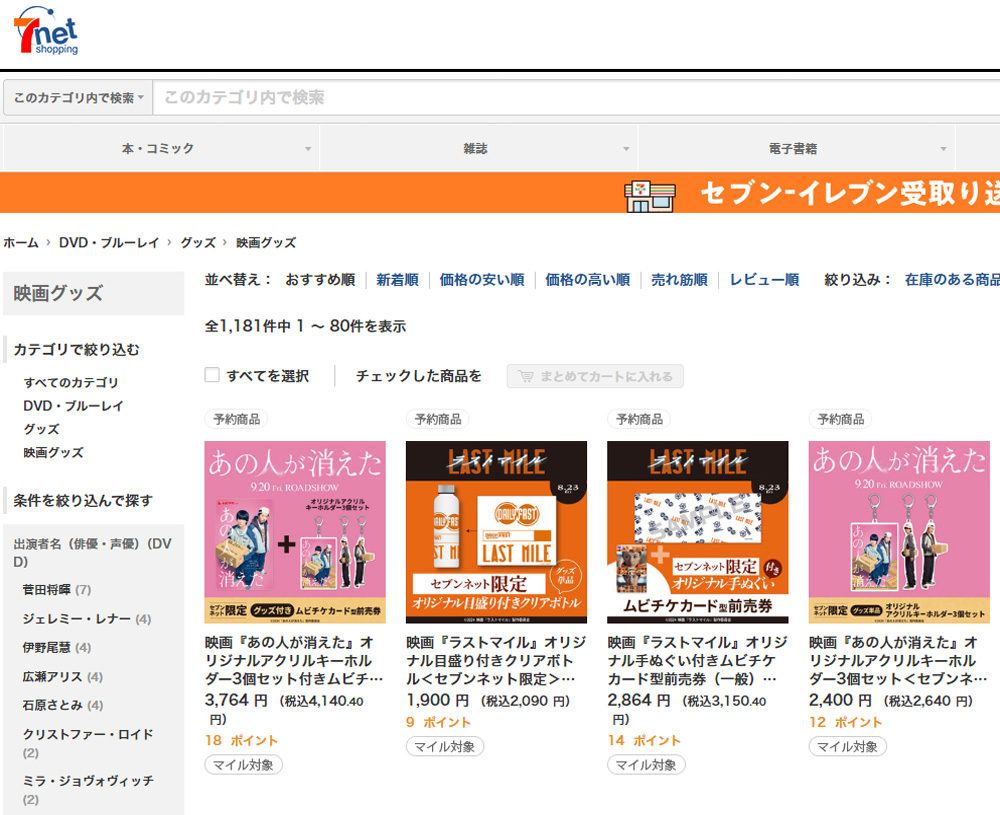Sort results by レビュー順
The width and height of the screenshot is (1000, 815).
click(x=763, y=280)
